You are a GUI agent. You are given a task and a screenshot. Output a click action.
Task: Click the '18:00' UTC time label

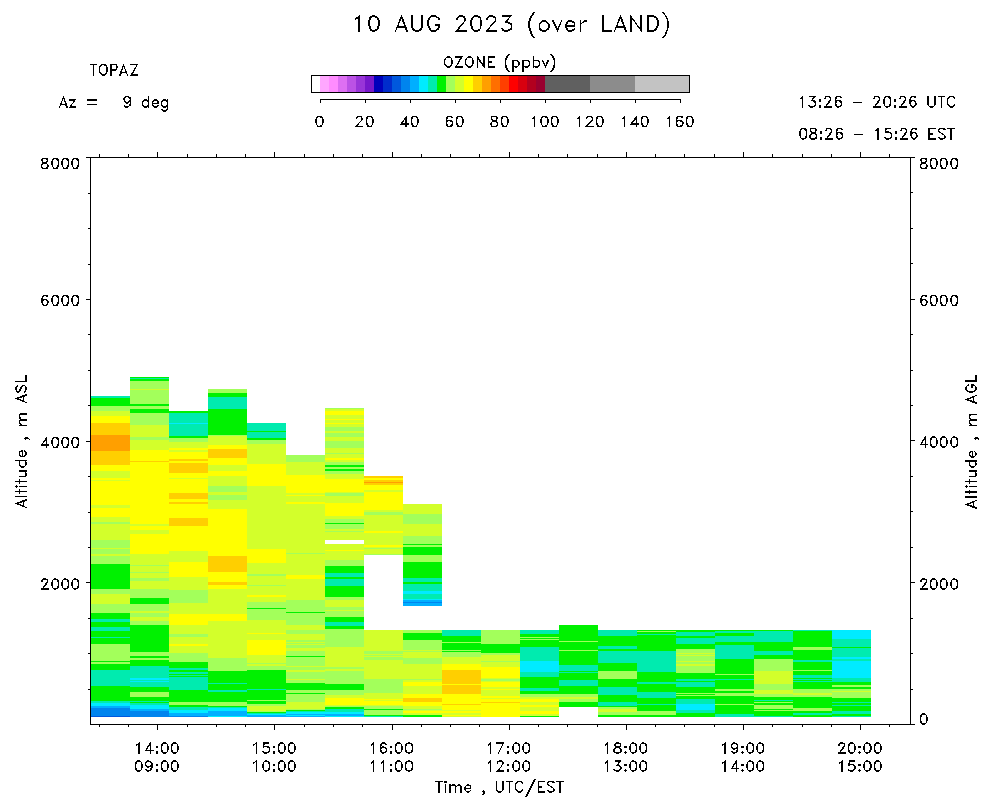[626, 748]
